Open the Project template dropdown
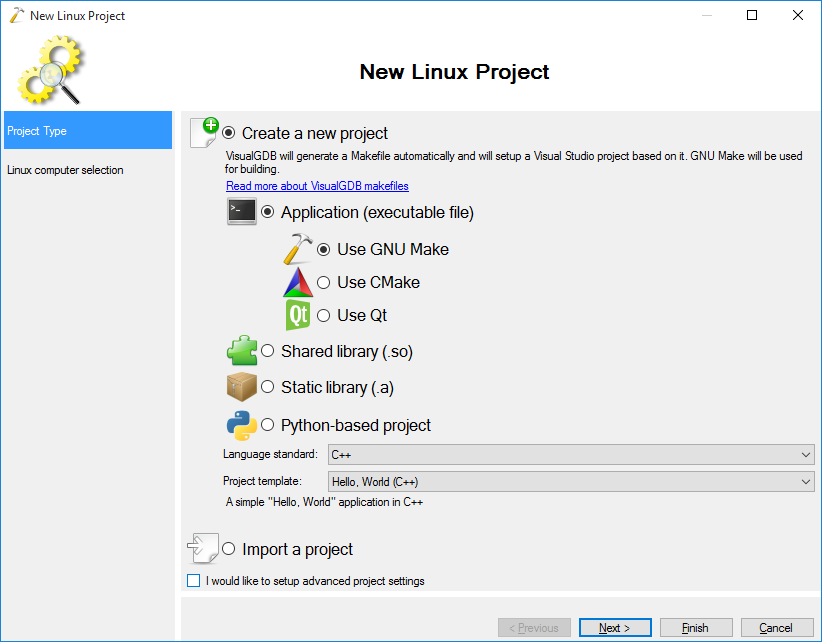822x642 pixels. pyautogui.click(x=571, y=482)
